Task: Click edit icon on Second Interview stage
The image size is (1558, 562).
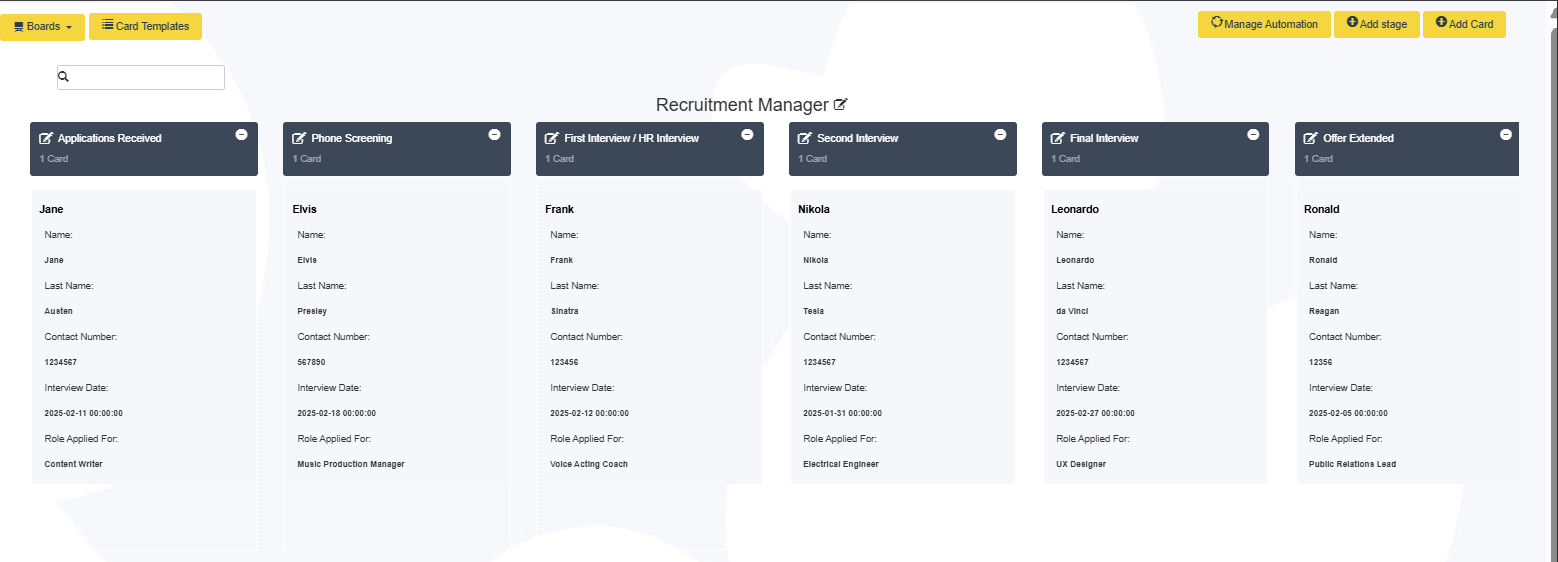Action: pos(805,138)
